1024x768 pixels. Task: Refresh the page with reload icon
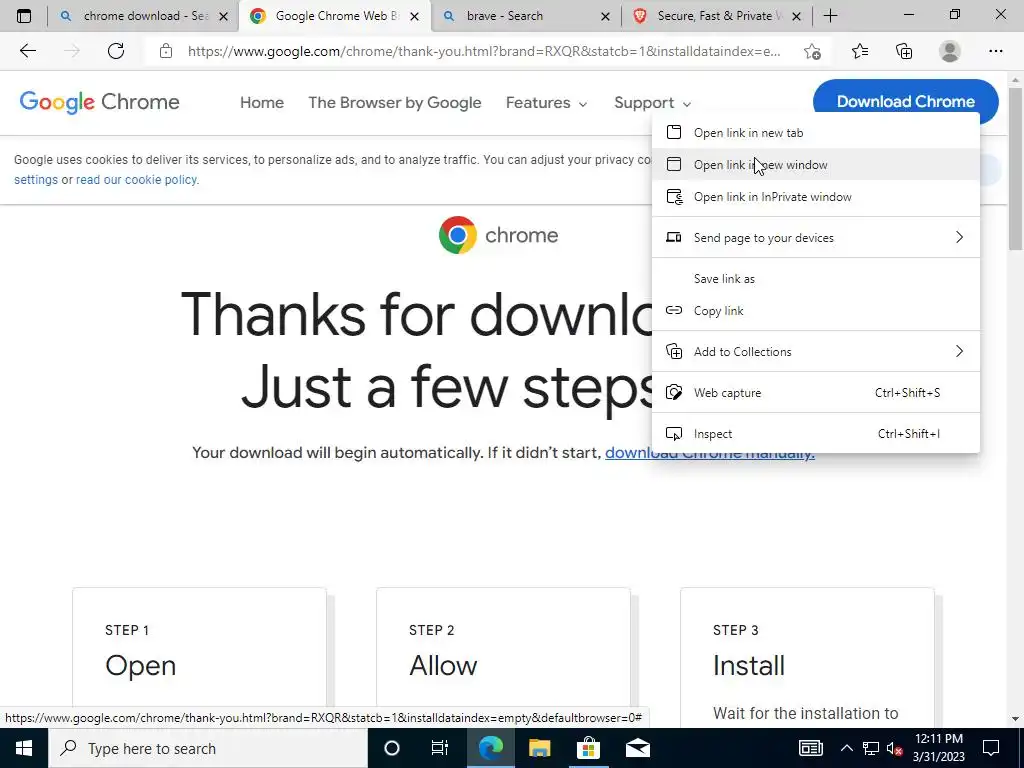pos(116,51)
